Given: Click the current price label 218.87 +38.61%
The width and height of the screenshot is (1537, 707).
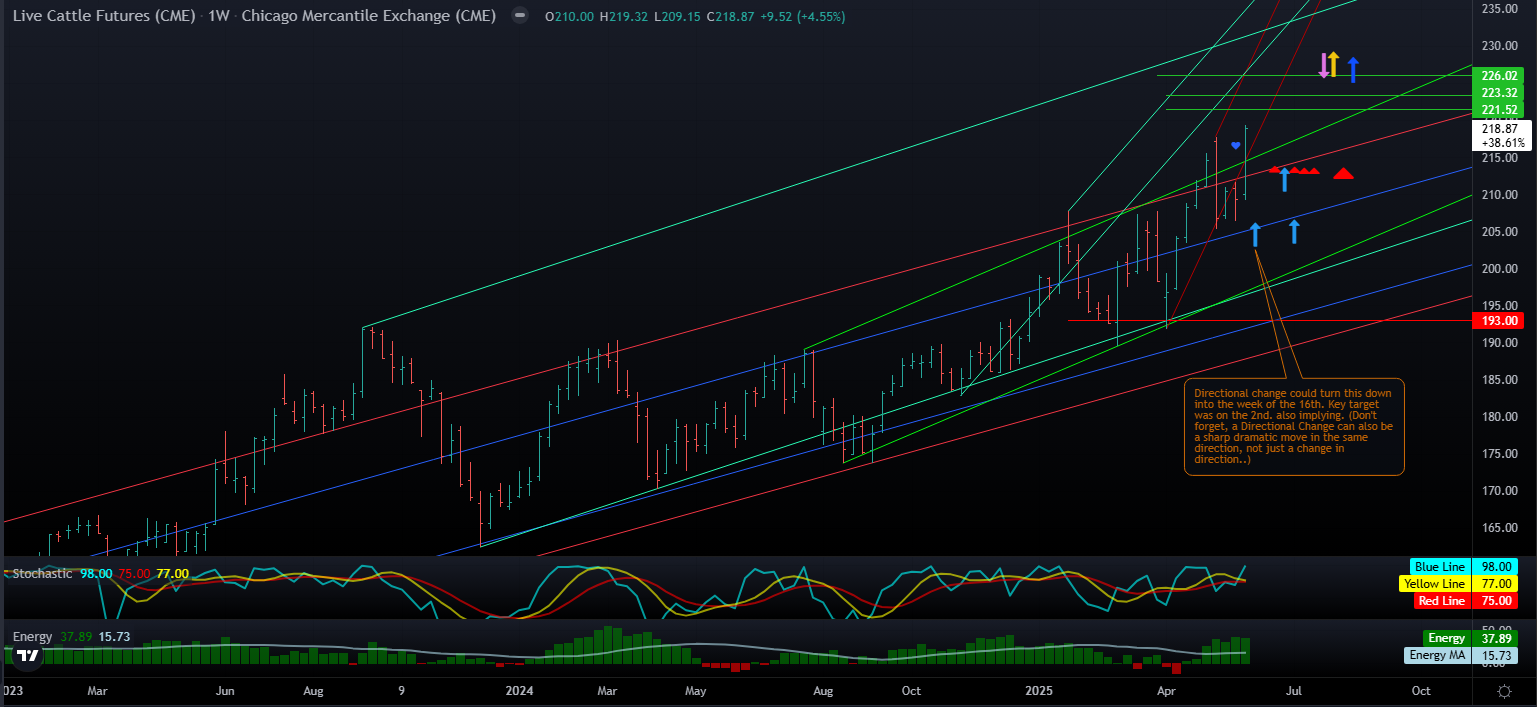Looking at the screenshot, I should [1502, 135].
